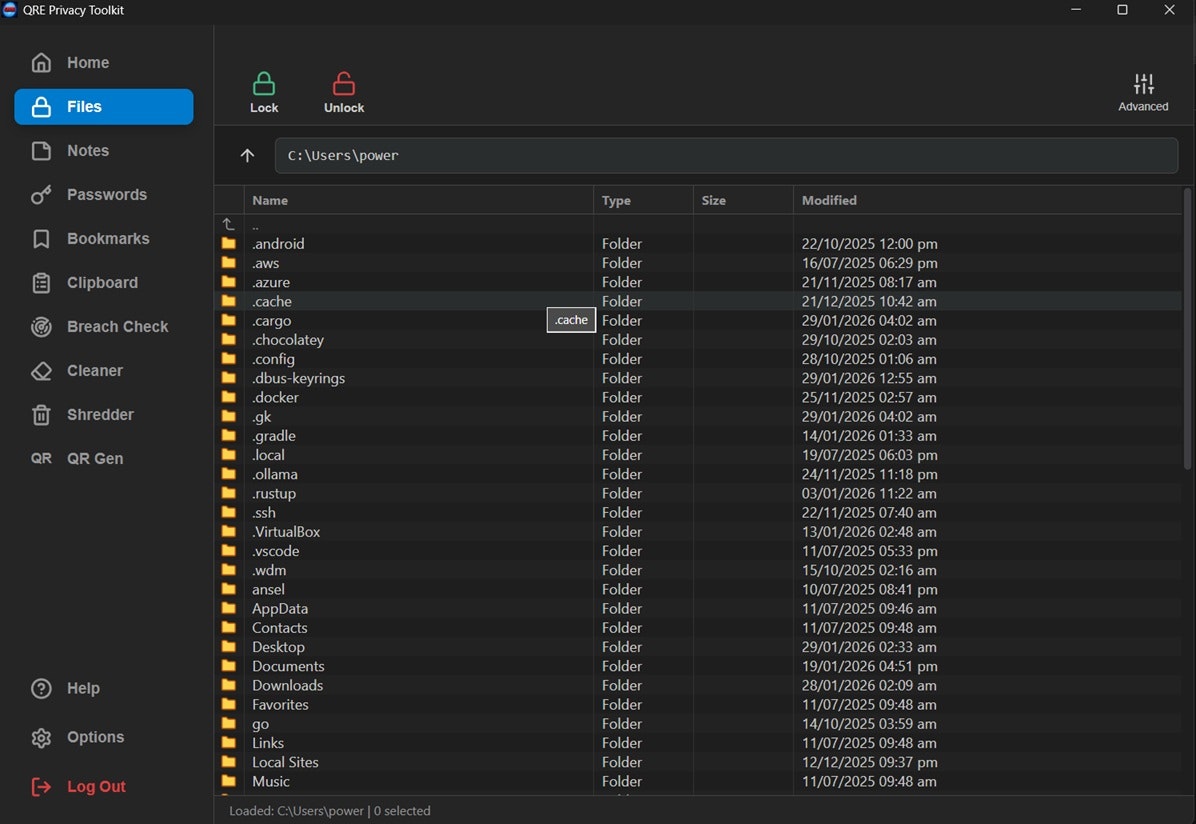Viewport: 1196px width, 824px height.
Task: Click Log Out
Action: click(96, 786)
